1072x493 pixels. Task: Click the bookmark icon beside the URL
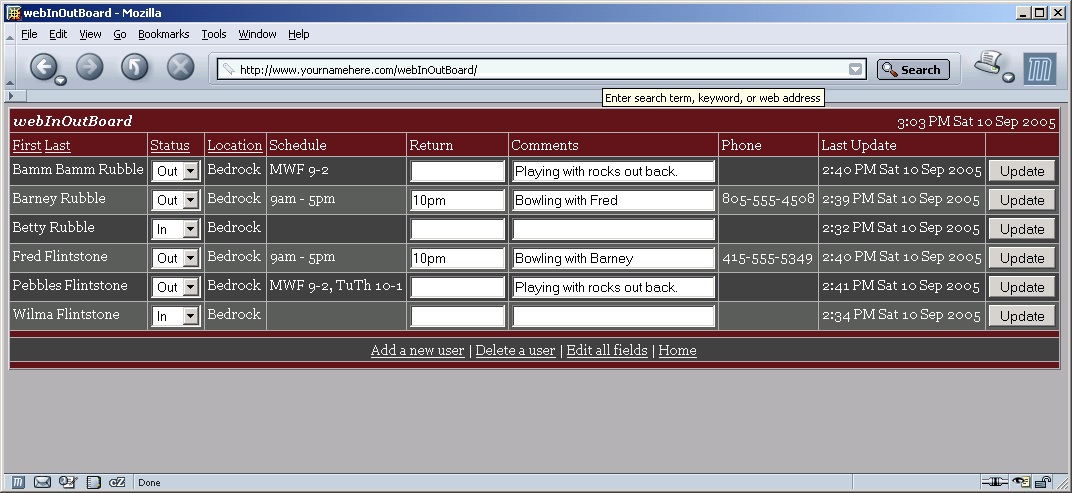click(228, 69)
